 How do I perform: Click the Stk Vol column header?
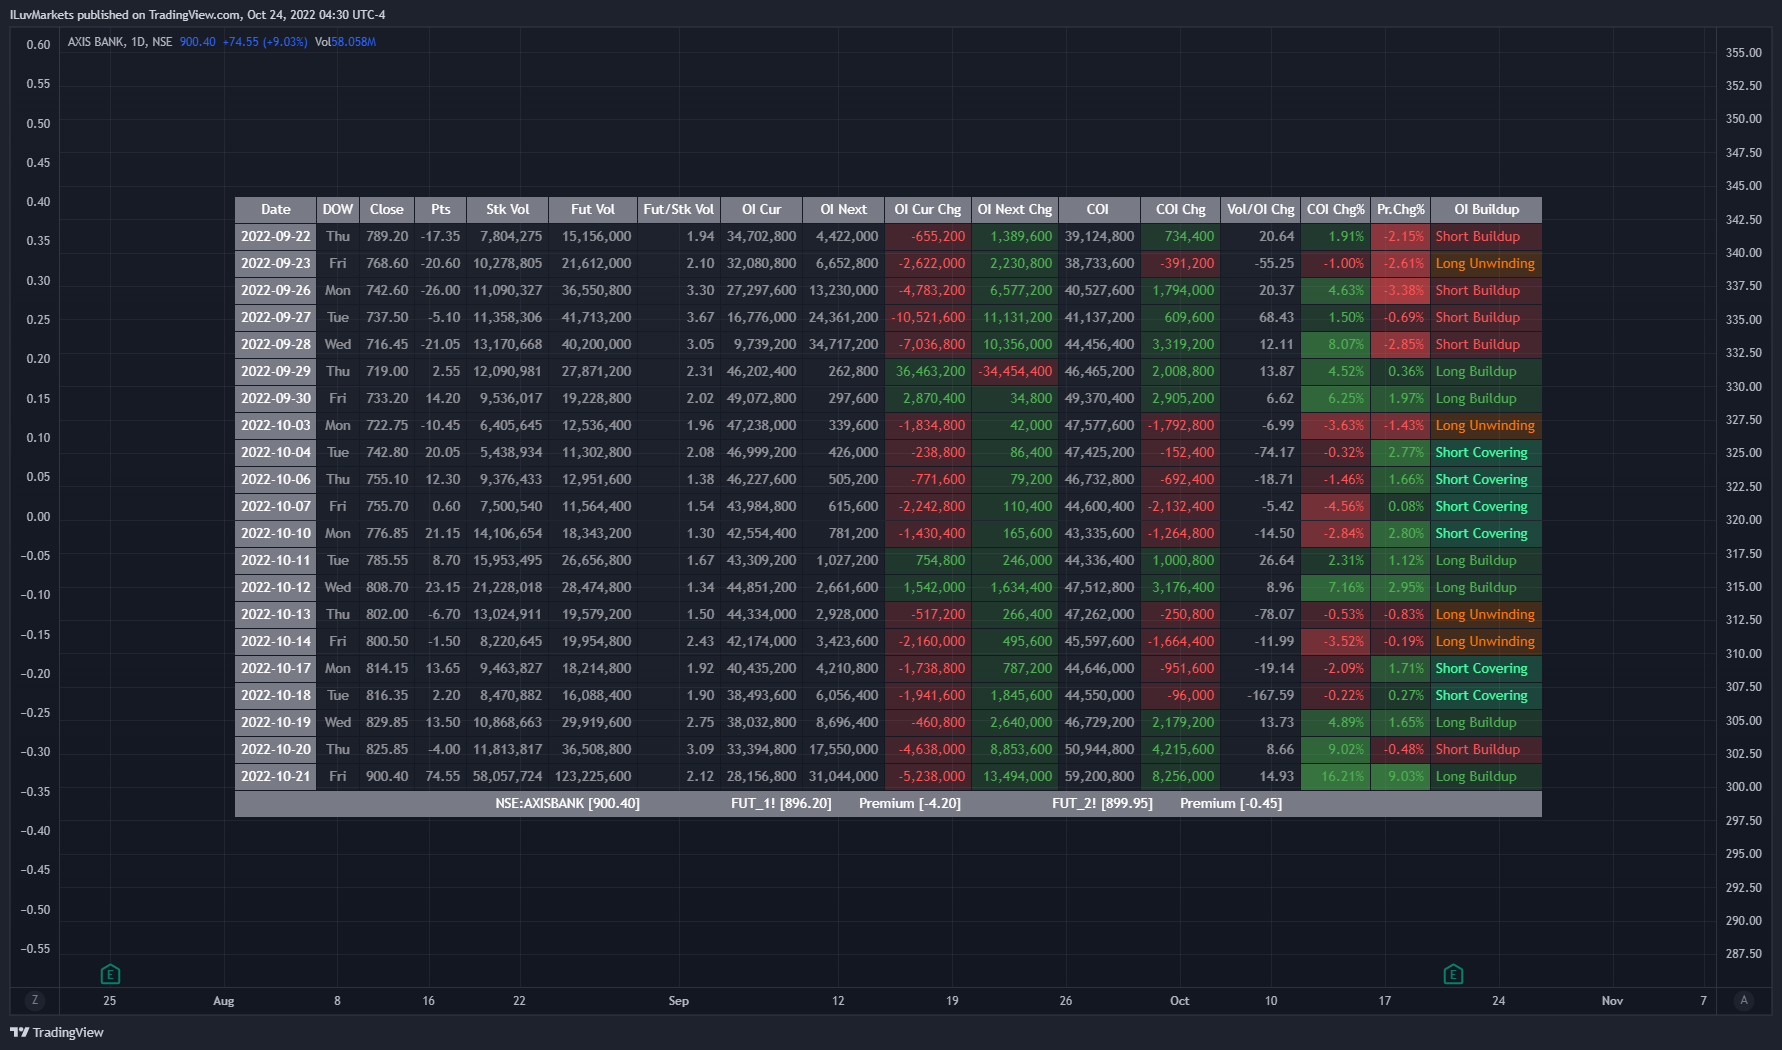(508, 210)
